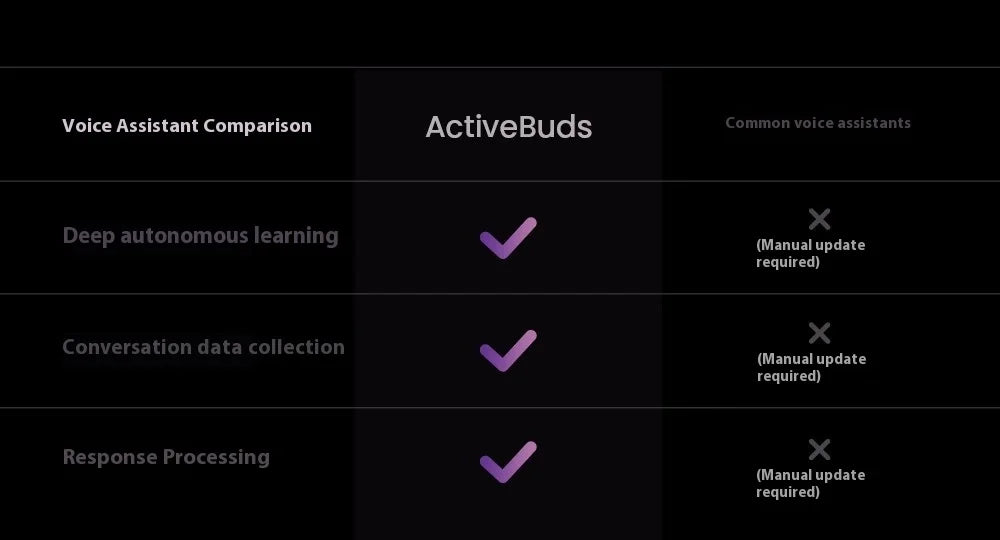The height and width of the screenshot is (540, 1000).
Task: Click the divider line above Conversation data collection
Action: point(500,294)
